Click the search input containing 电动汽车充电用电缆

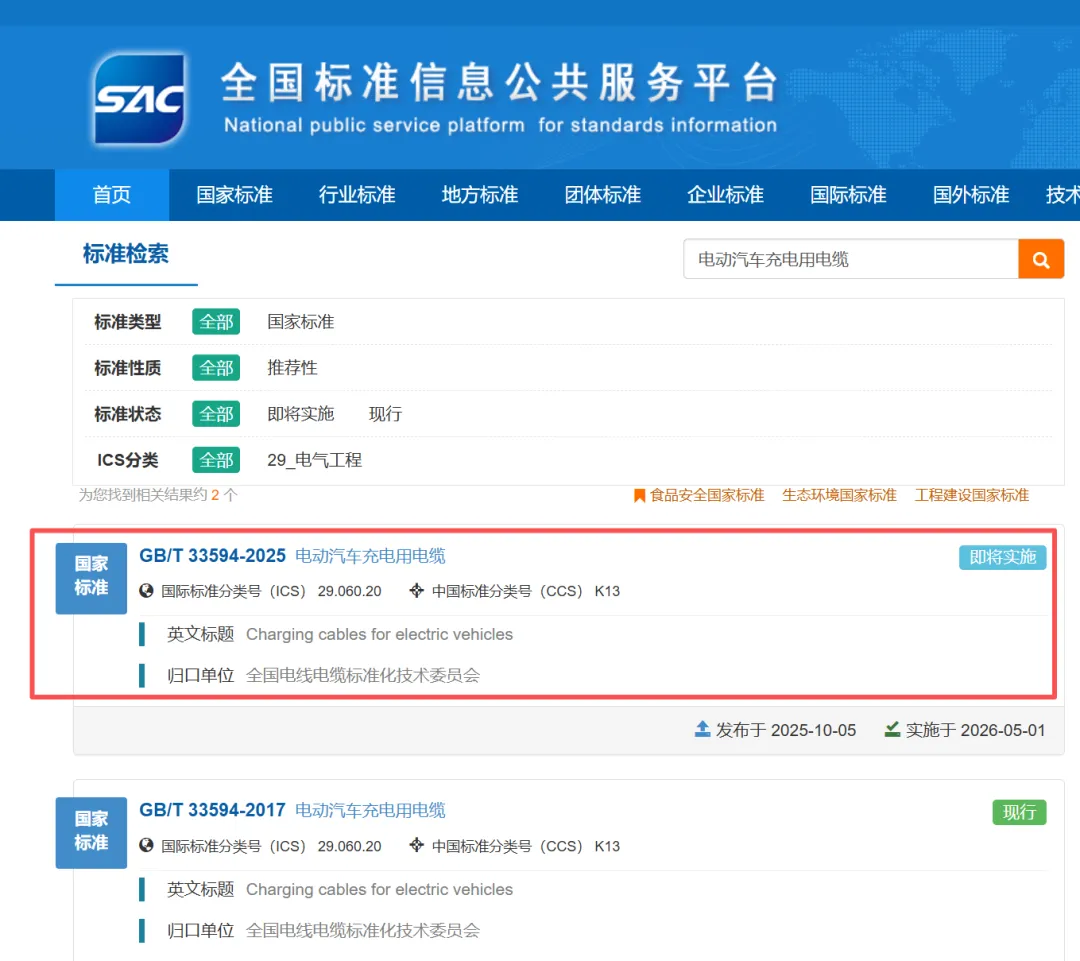[x=851, y=259]
